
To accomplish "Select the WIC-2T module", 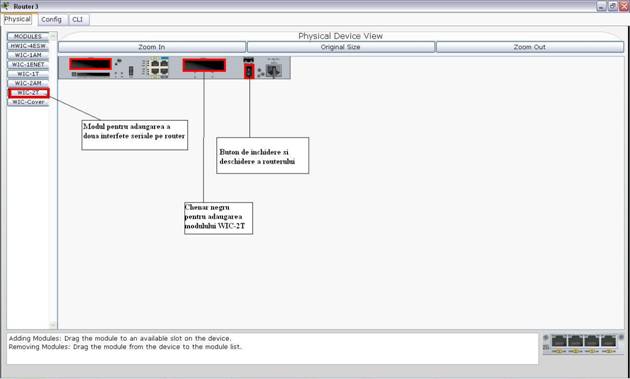I will (28, 93).
